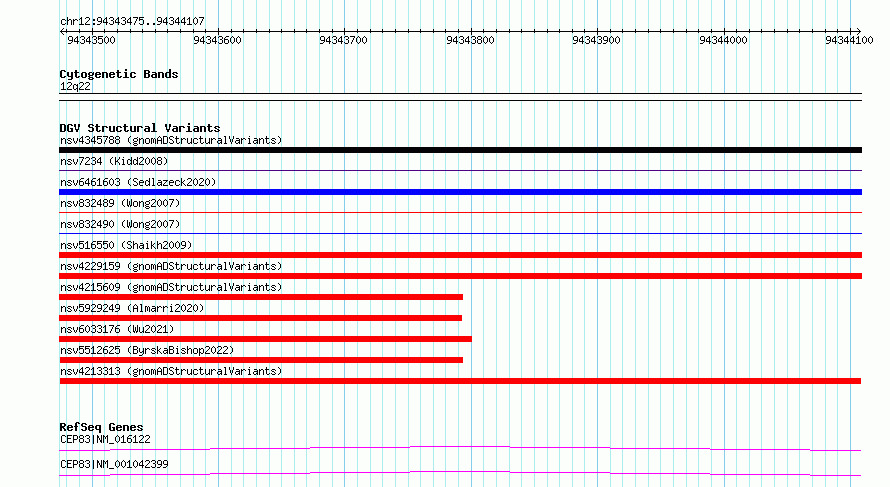Click the blue nsv6461603 variant bar

(x=460, y=192)
